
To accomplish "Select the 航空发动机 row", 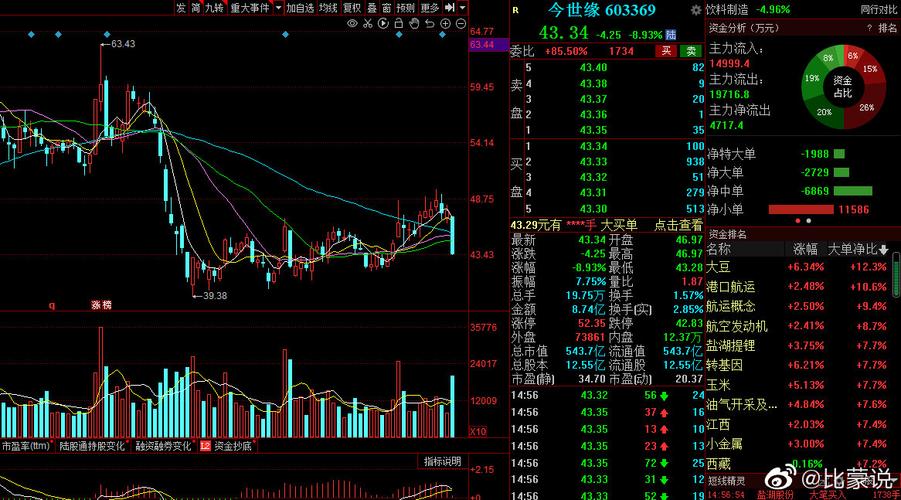I will (798, 326).
